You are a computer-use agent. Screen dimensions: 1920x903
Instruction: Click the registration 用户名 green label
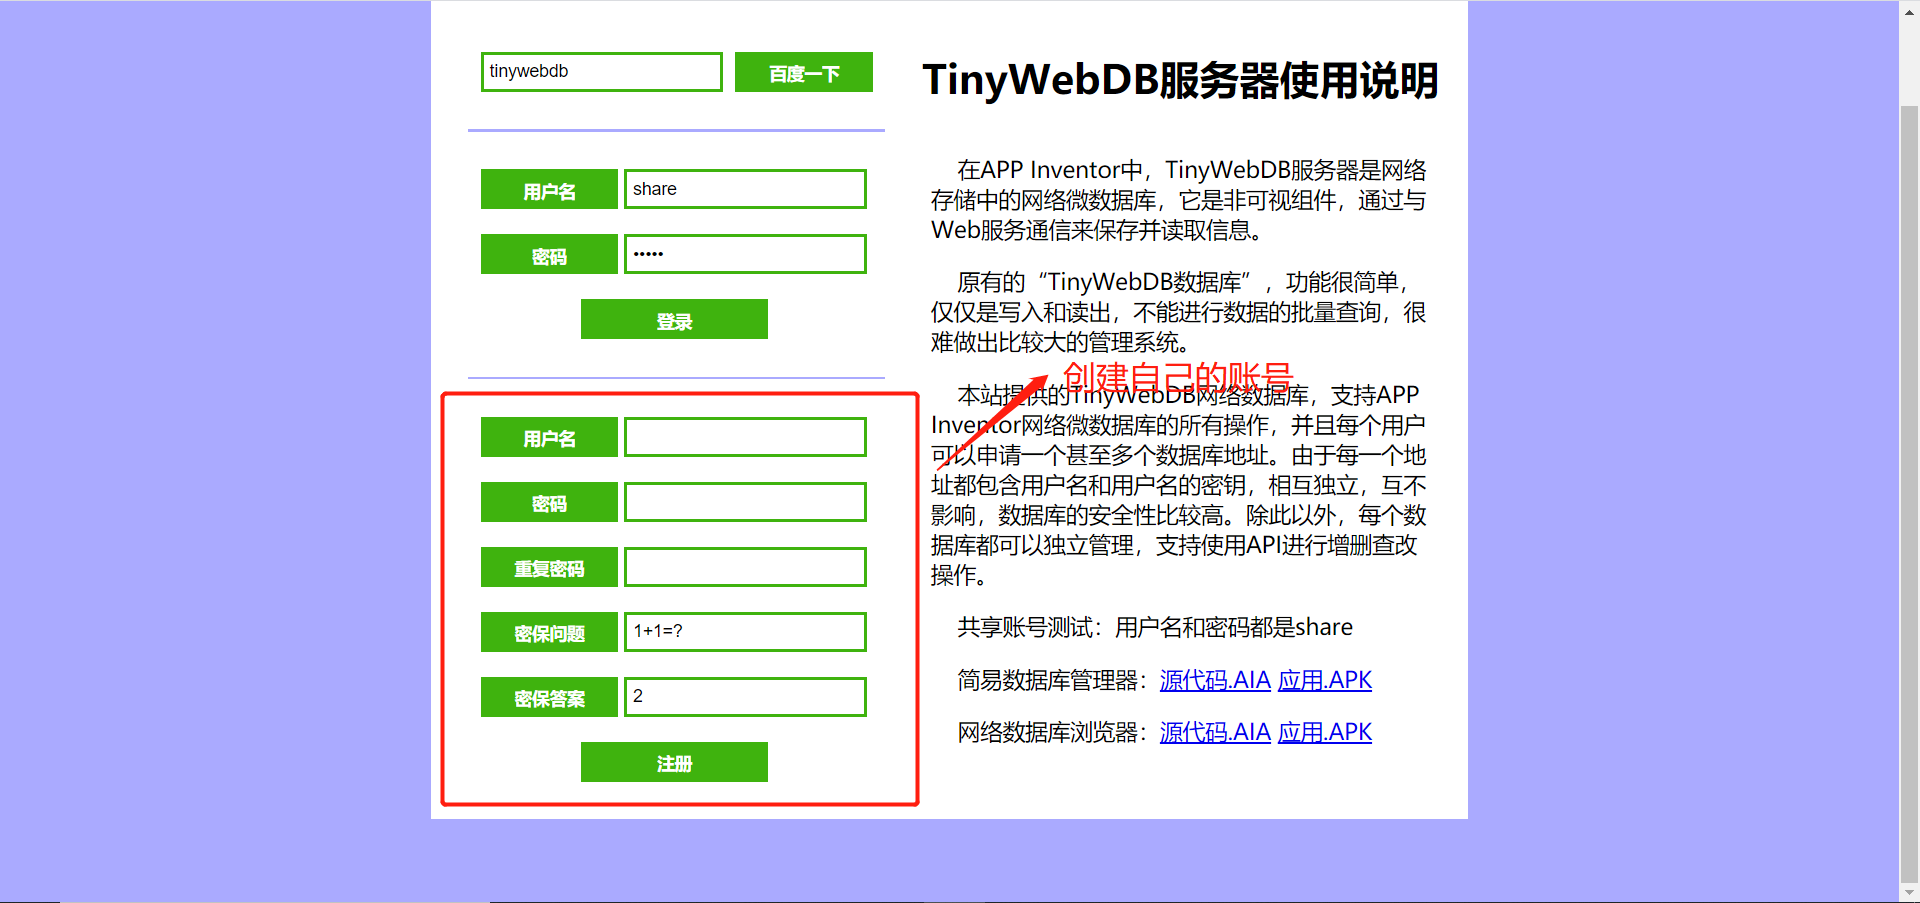click(549, 437)
